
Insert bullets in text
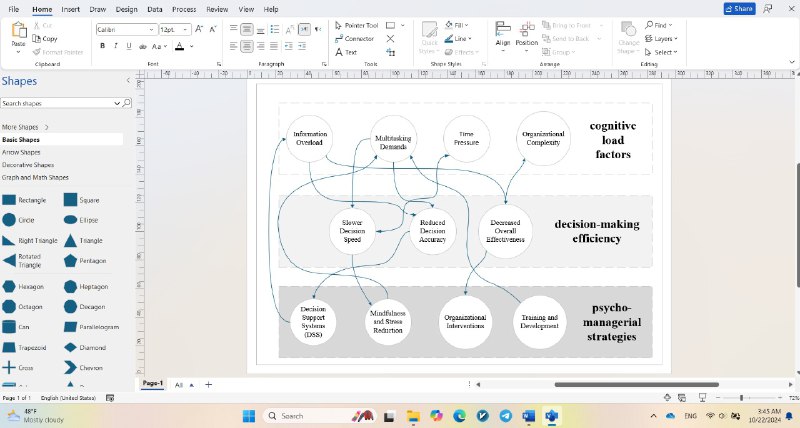pyautogui.click(x=274, y=29)
